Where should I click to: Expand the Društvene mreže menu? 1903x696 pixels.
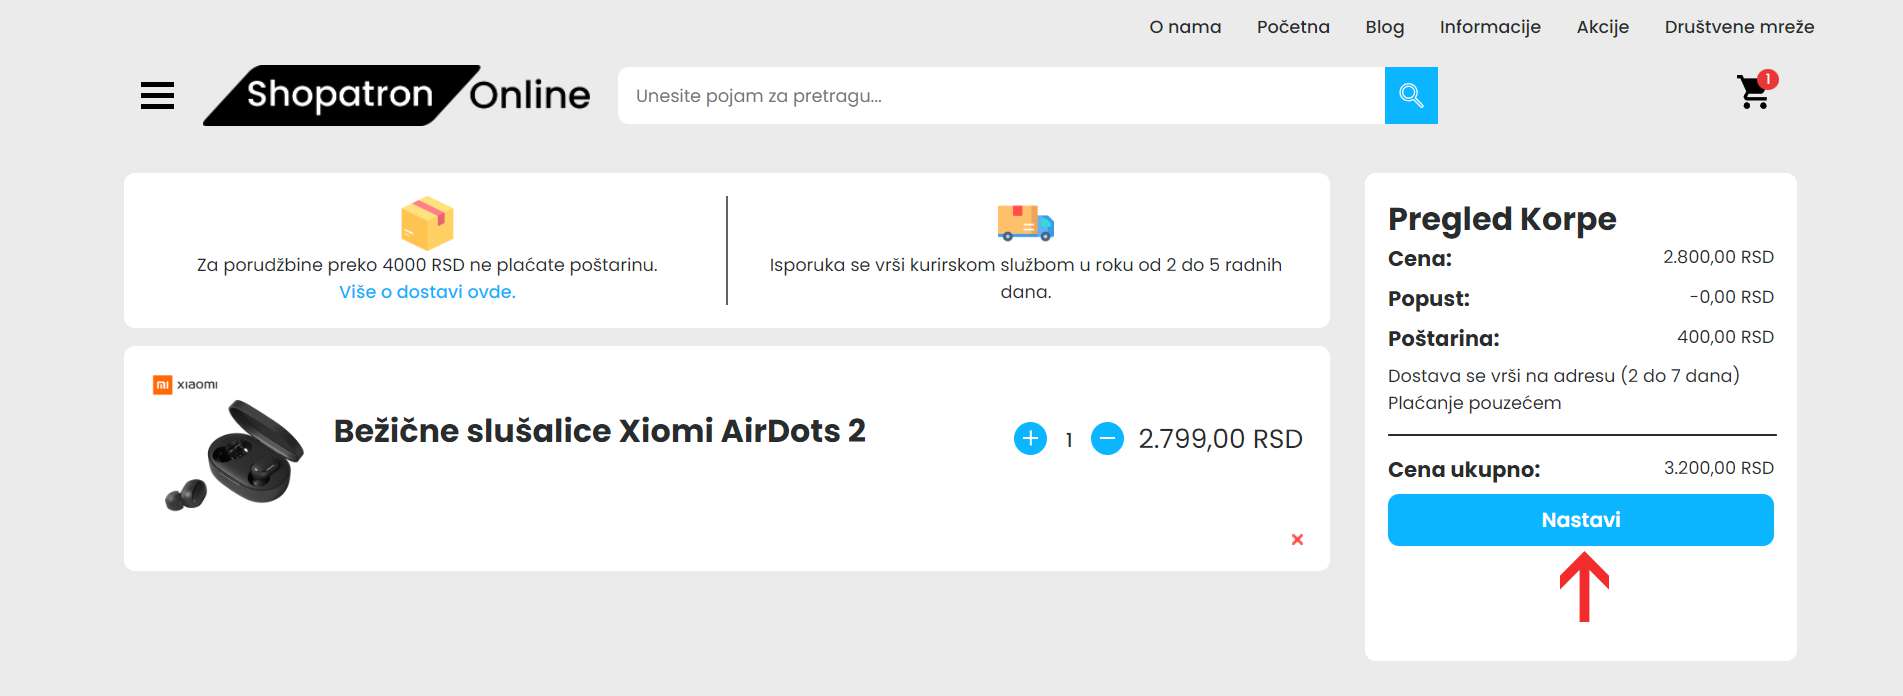point(1739,27)
